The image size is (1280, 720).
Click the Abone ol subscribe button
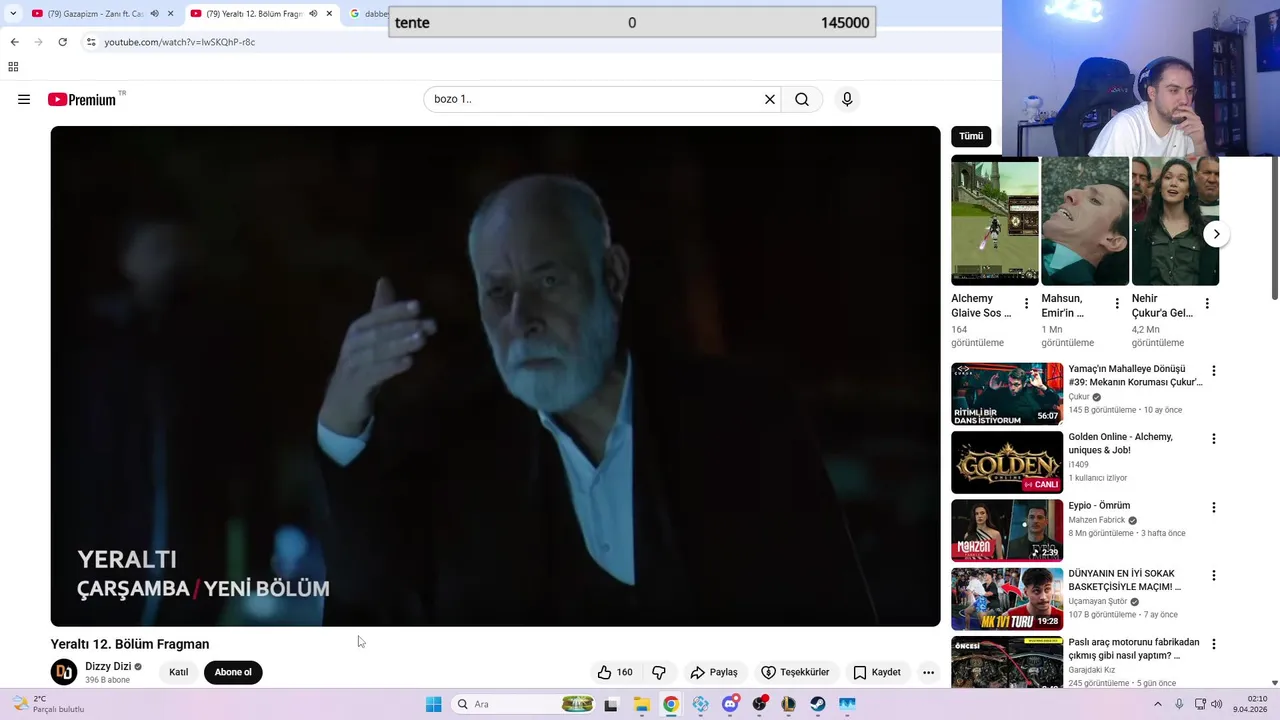[x=233, y=672]
